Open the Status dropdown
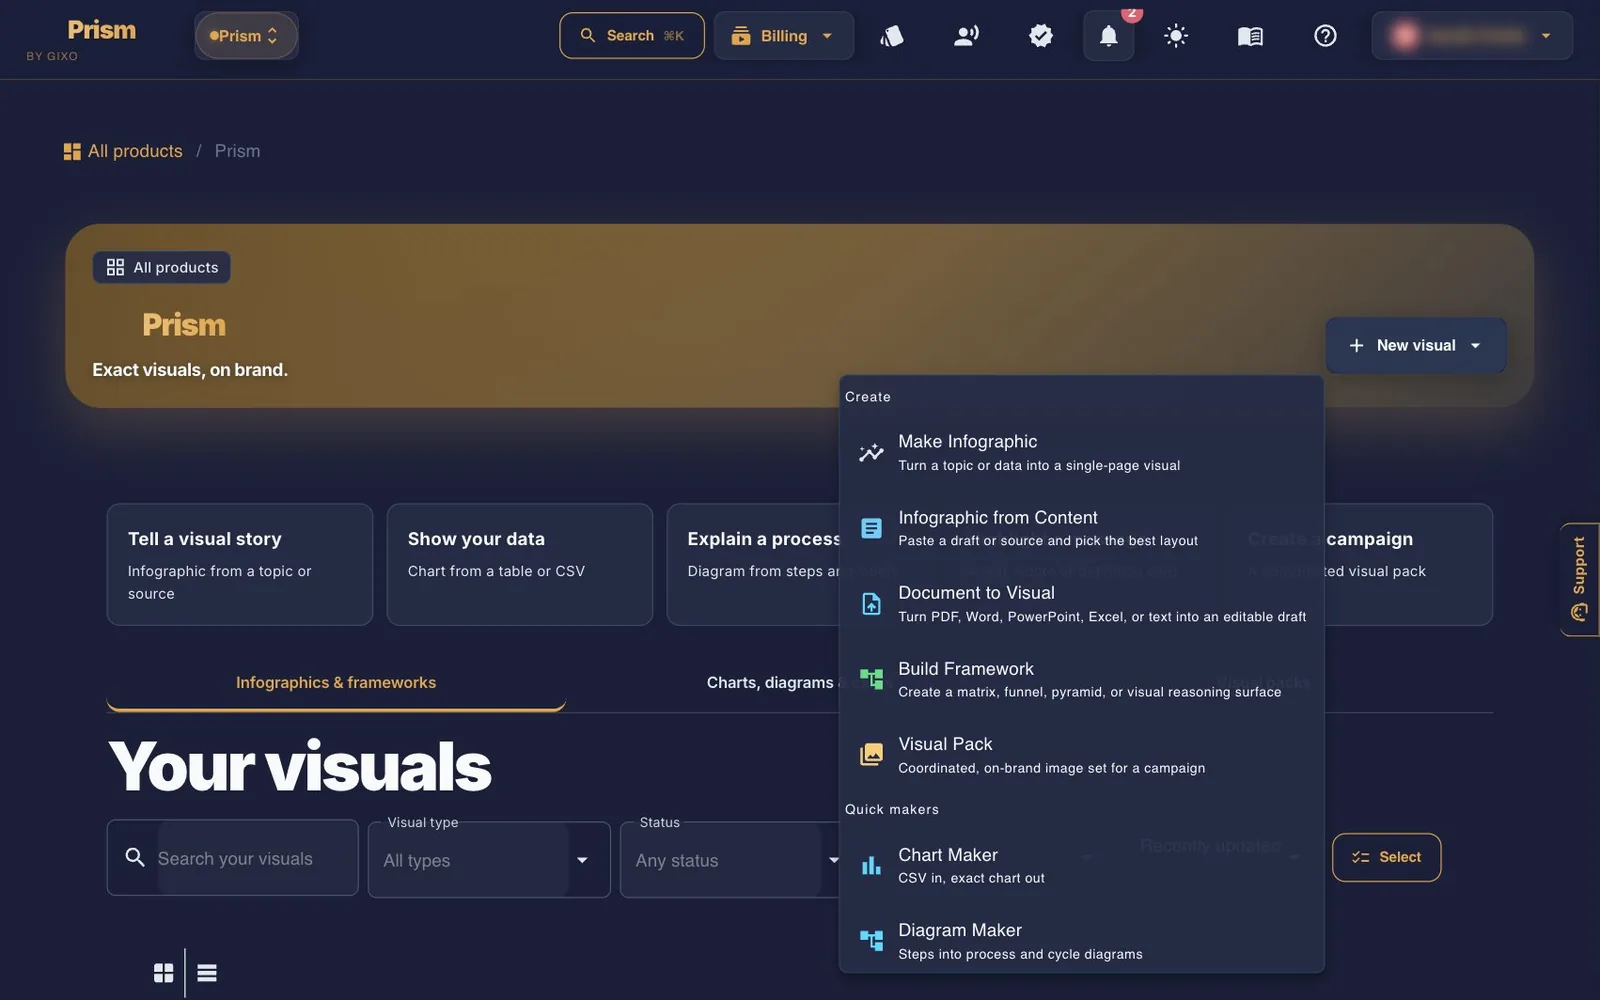Viewport: 1600px width, 1000px height. [730, 860]
